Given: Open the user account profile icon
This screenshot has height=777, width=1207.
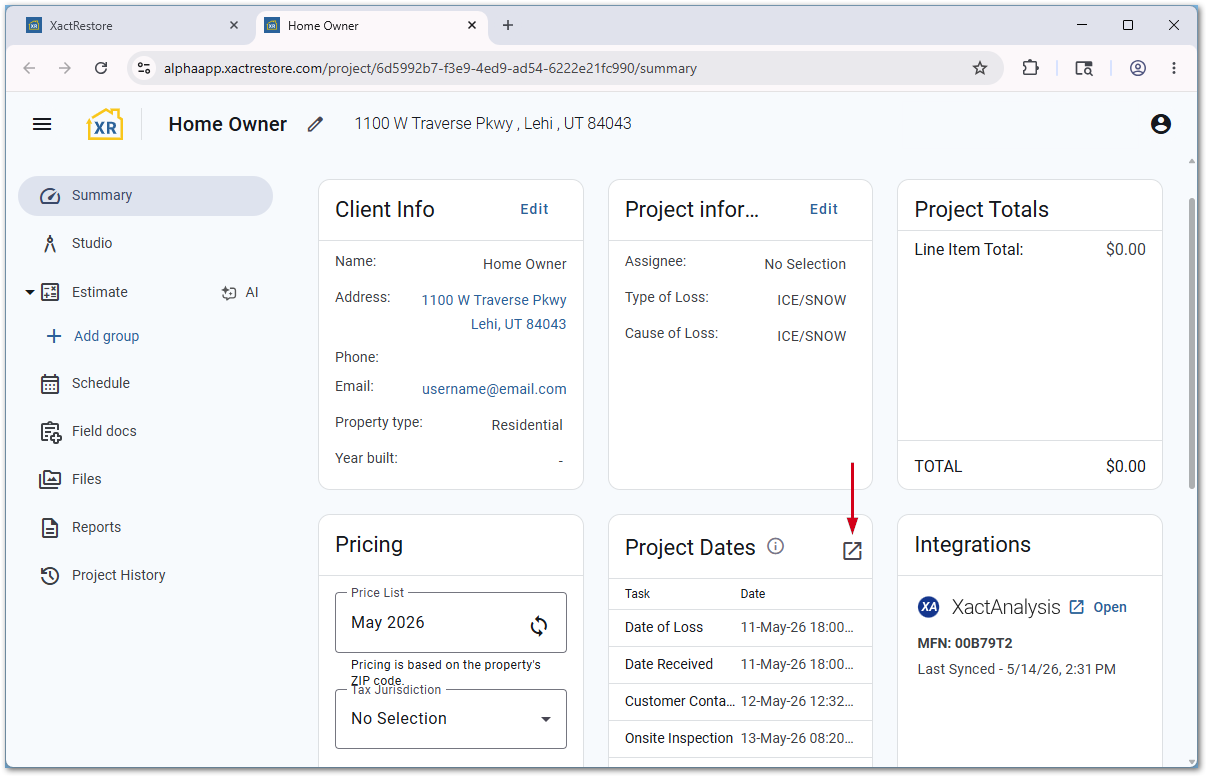Looking at the screenshot, I should (x=1161, y=124).
